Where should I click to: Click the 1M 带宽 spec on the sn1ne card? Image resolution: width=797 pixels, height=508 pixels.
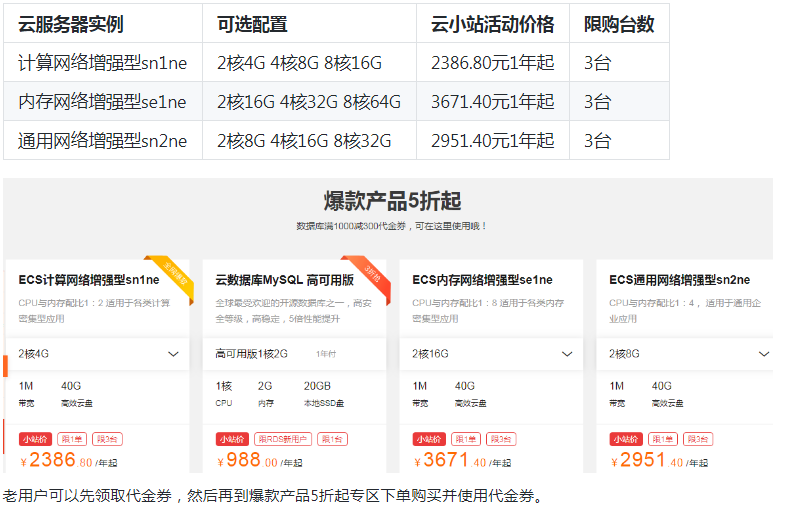[26, 394]
